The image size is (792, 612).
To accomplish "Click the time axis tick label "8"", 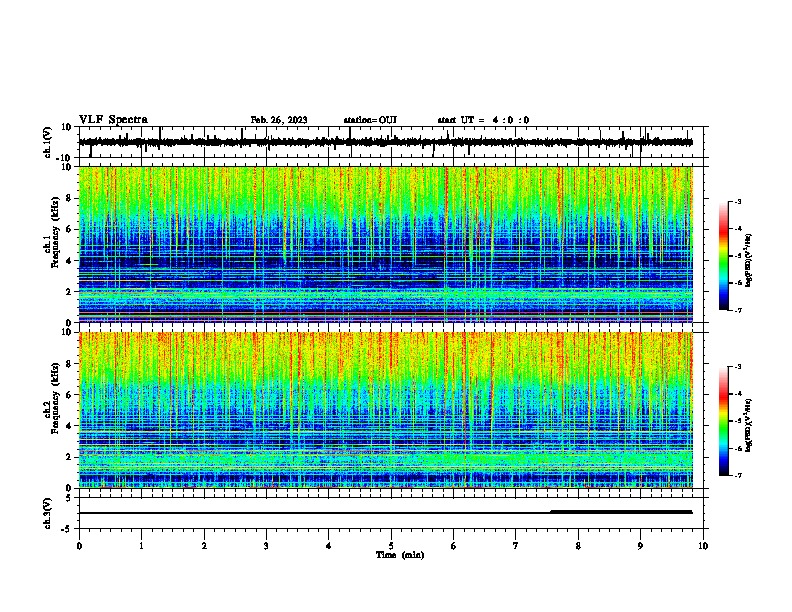I will point(578,546).
